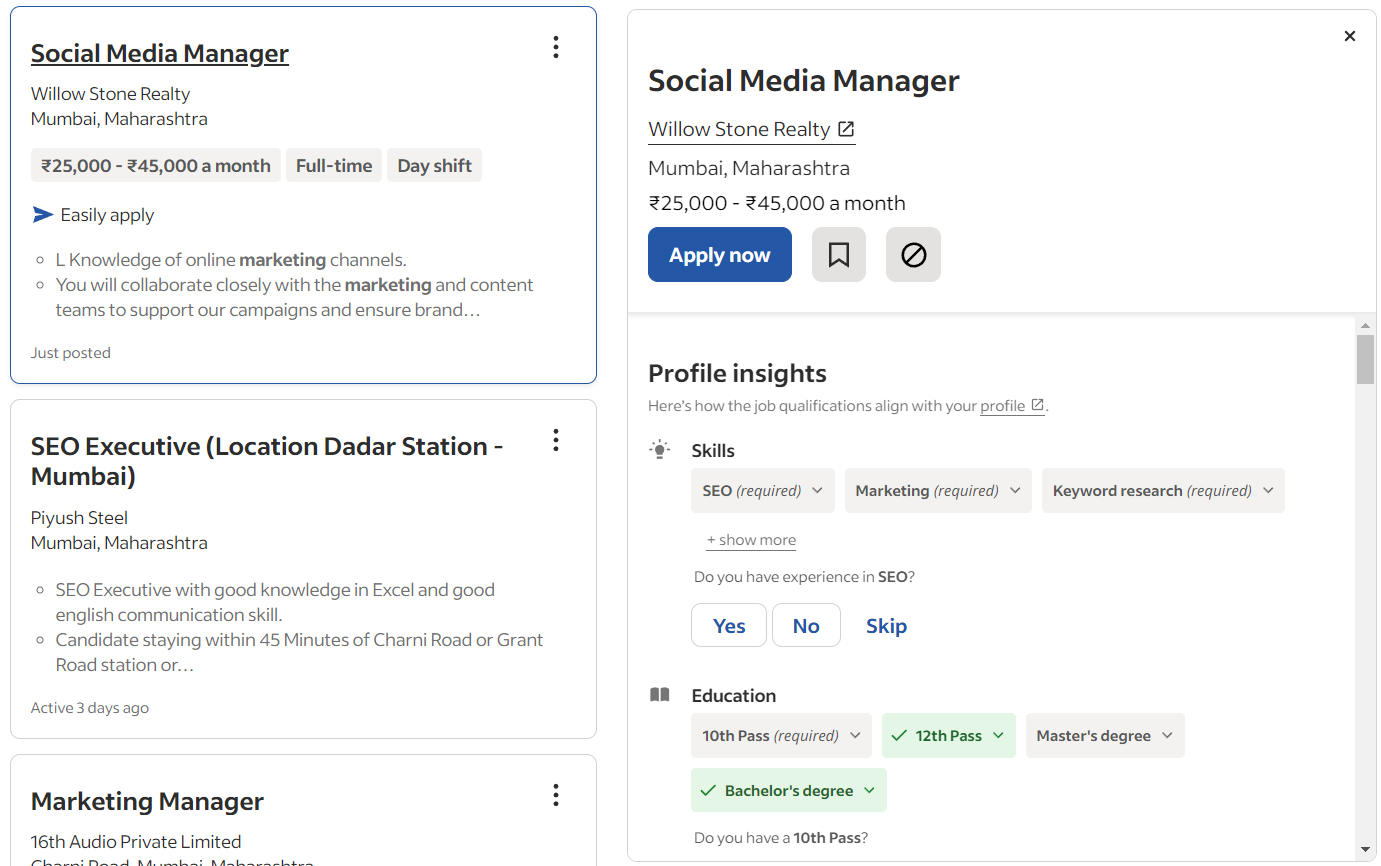
Task: Click + show more skills link
Action: pos(751,540)
